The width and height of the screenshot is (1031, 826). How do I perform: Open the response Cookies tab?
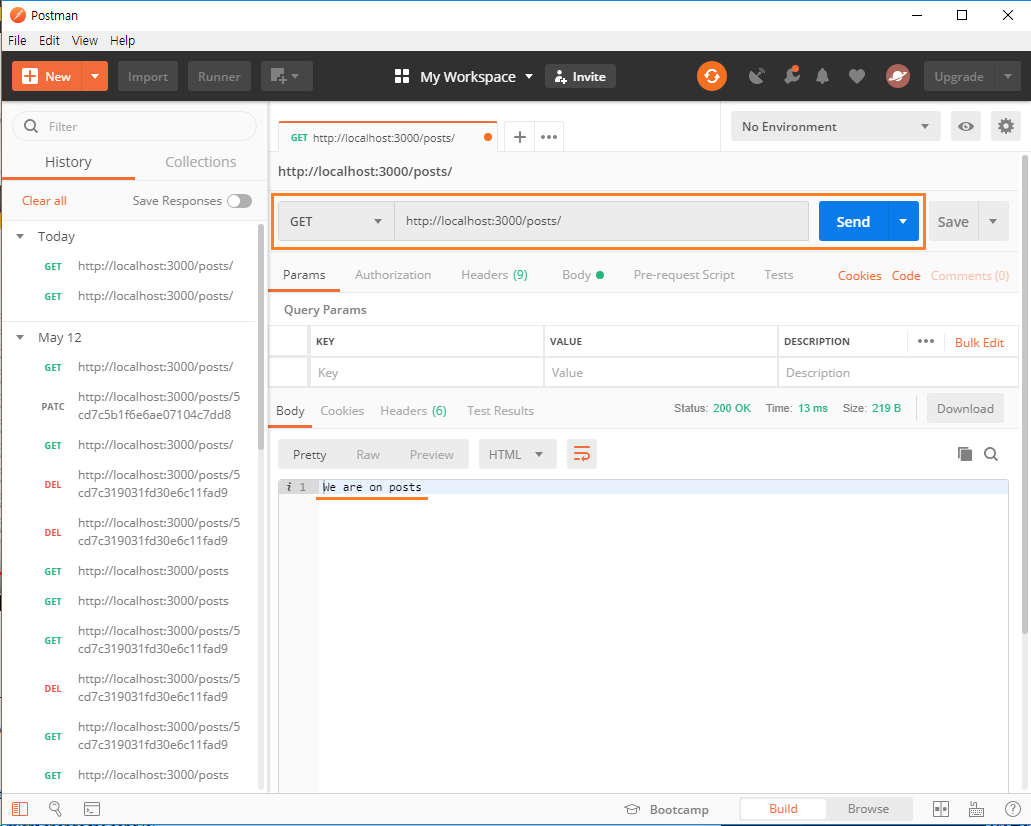[x=342, y=410]
